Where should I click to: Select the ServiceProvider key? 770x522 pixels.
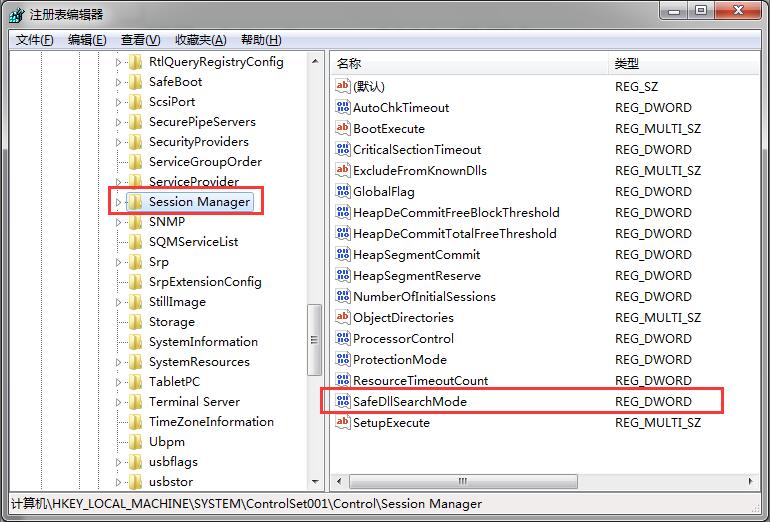point(194,182)
